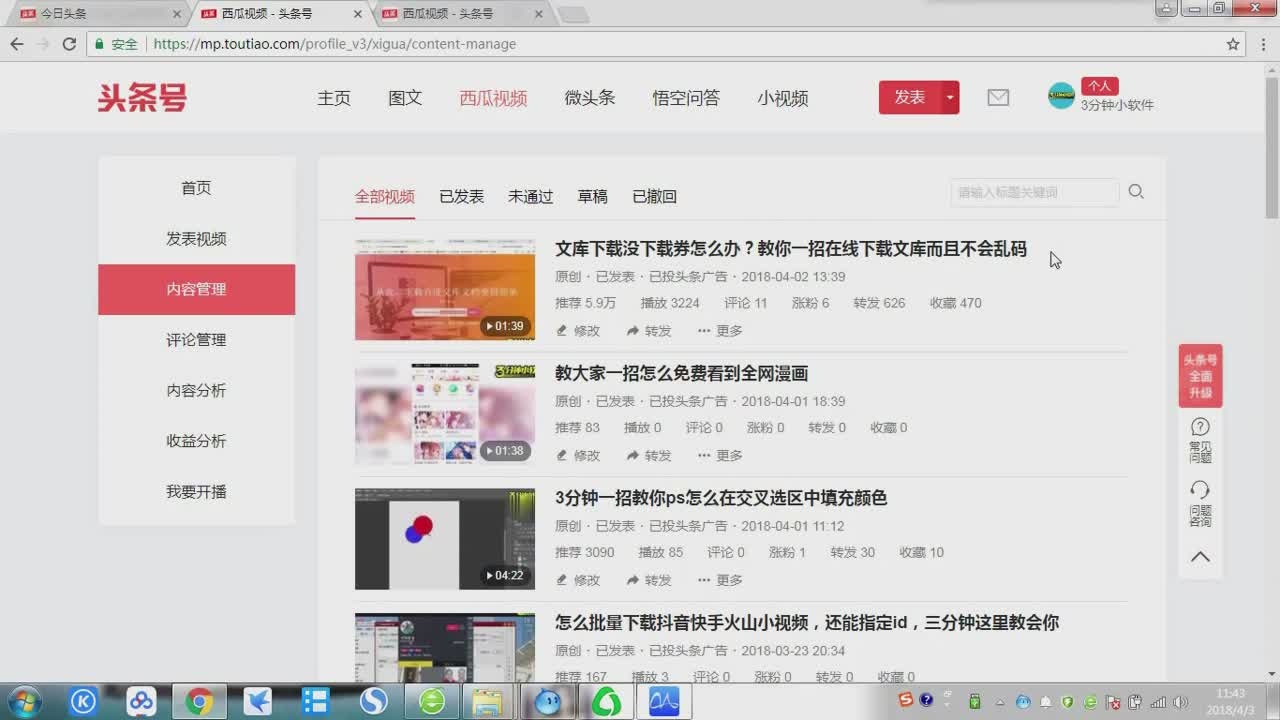Open 我要开播 in left sidebar
The width and height of the screenshot is (1280, 720).
(196, 492)
